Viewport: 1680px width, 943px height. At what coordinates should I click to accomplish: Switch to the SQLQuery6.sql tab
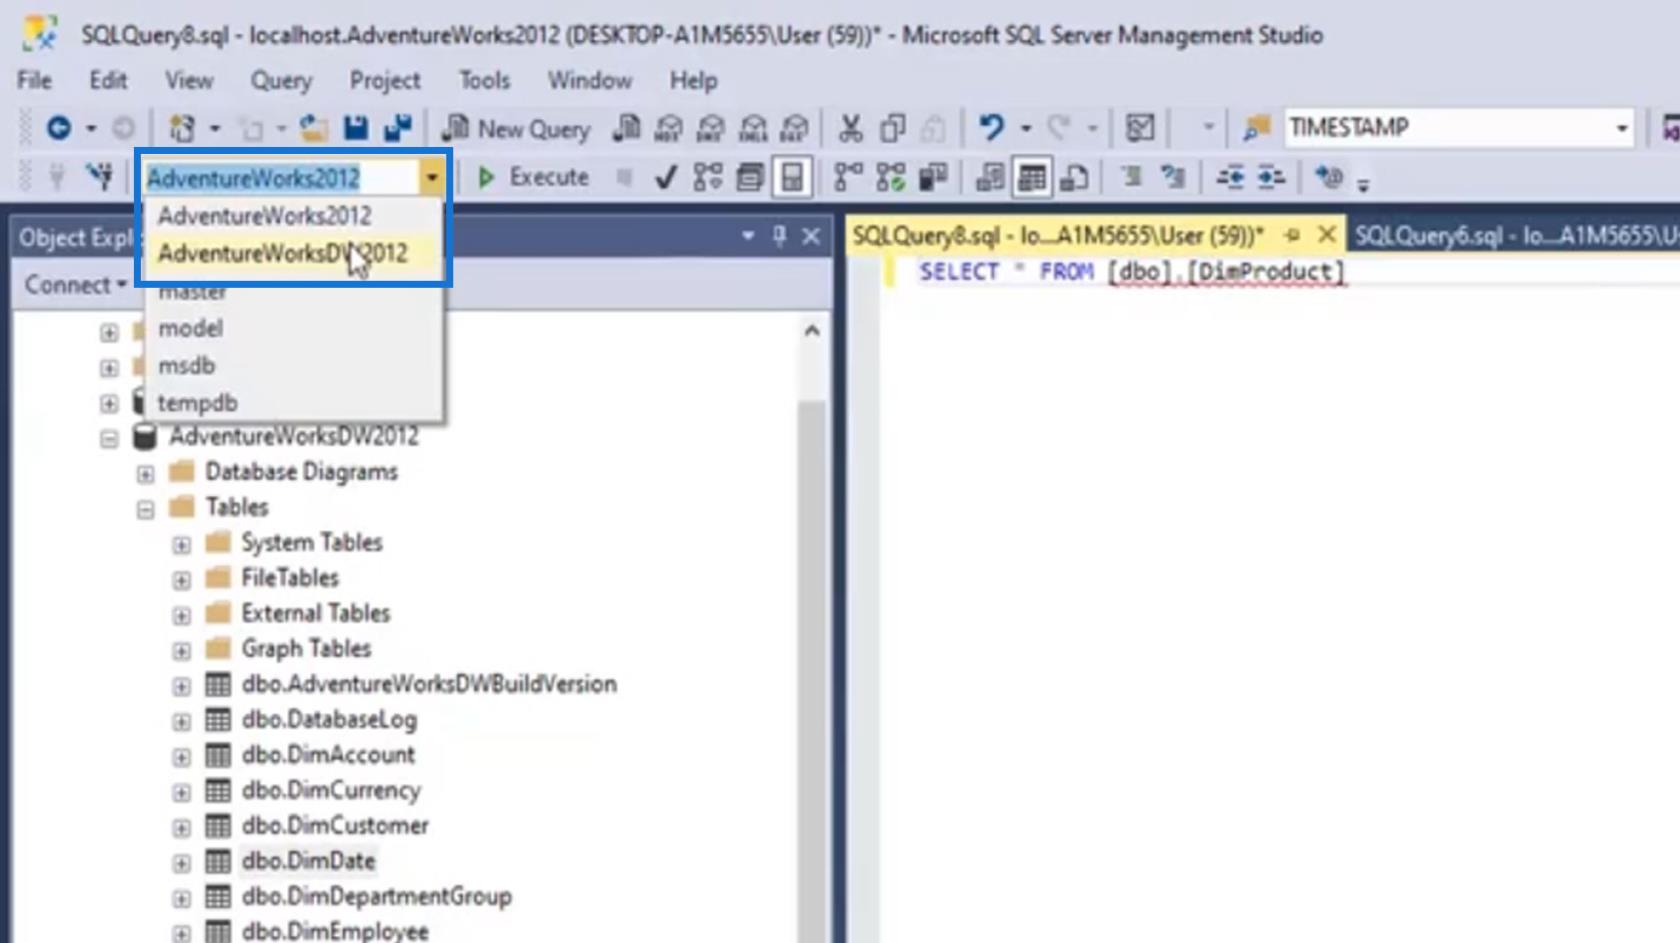click(1516, 235)
